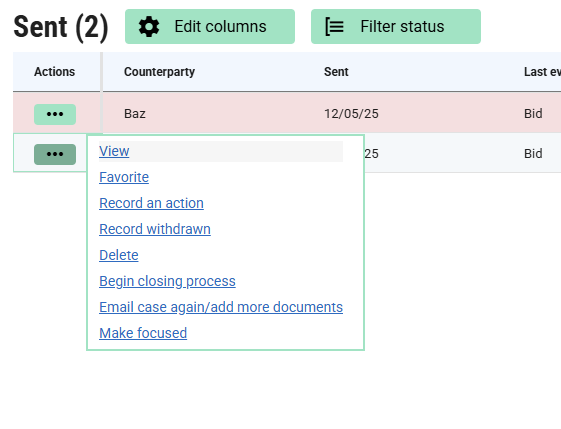Image resolution: width=561 pixels, height=429 pixels.
Task: Open the Filter status button
Action: click(396, 27)
